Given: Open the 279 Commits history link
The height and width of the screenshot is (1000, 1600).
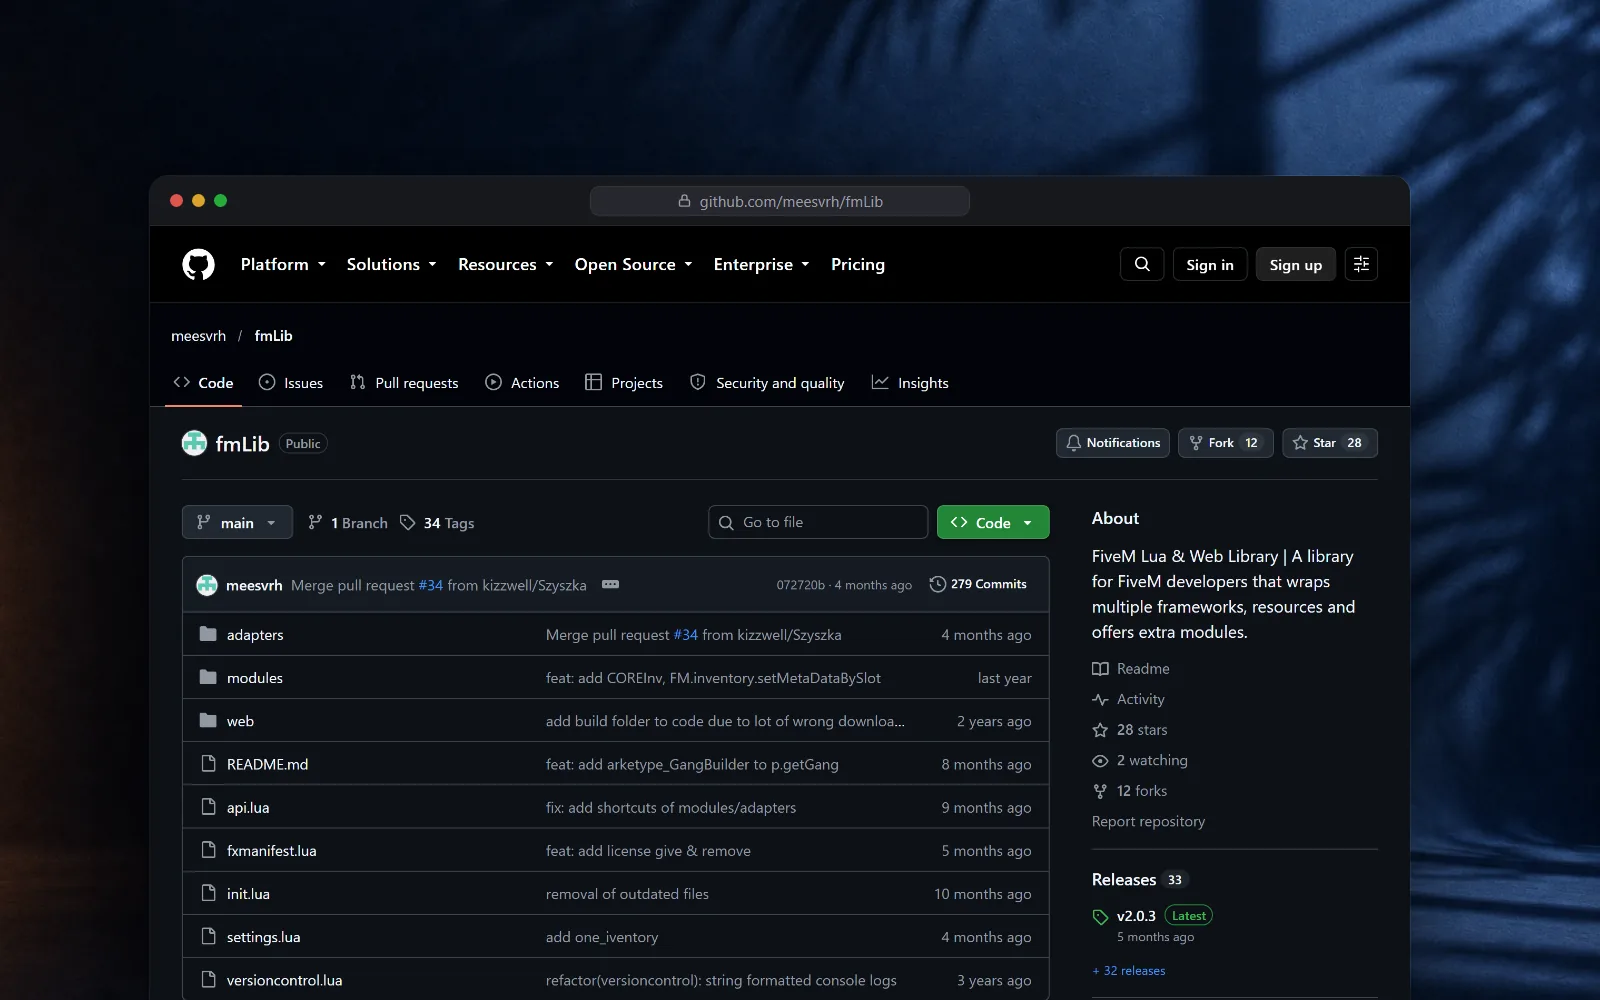Looking at the screenshot, I should coord(978,584).
